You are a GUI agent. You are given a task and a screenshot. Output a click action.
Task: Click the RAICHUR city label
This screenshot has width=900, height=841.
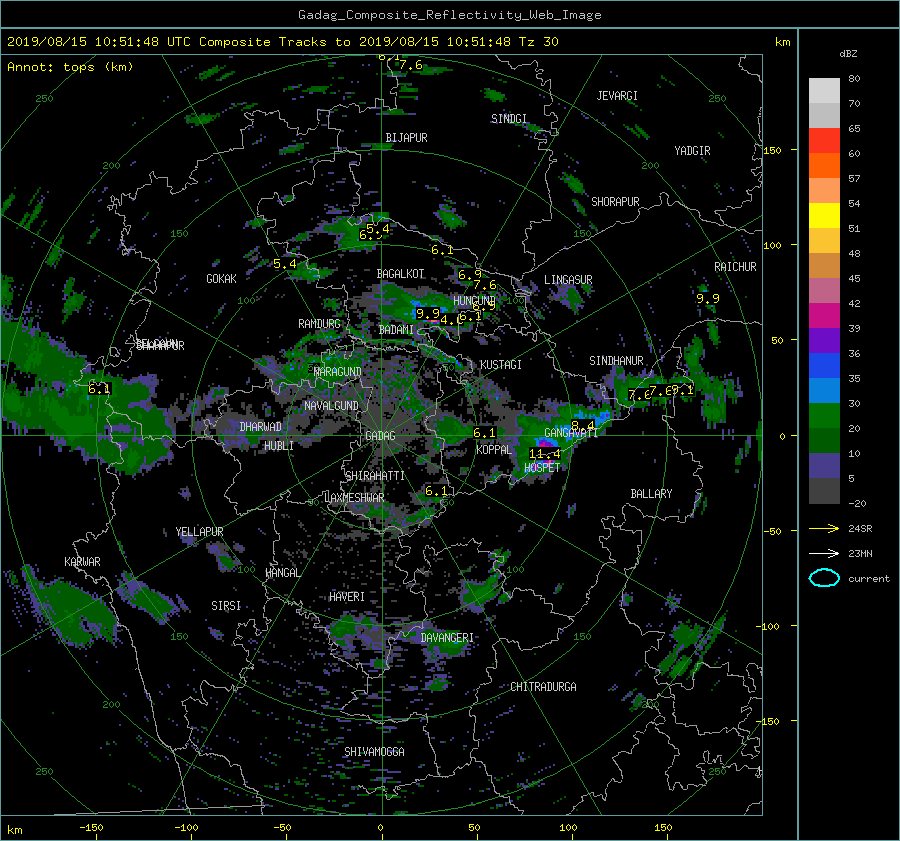(735, 267)
